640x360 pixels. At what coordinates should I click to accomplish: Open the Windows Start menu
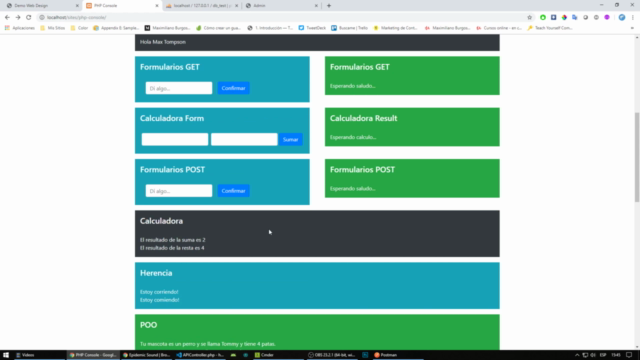tap(6, 355)
